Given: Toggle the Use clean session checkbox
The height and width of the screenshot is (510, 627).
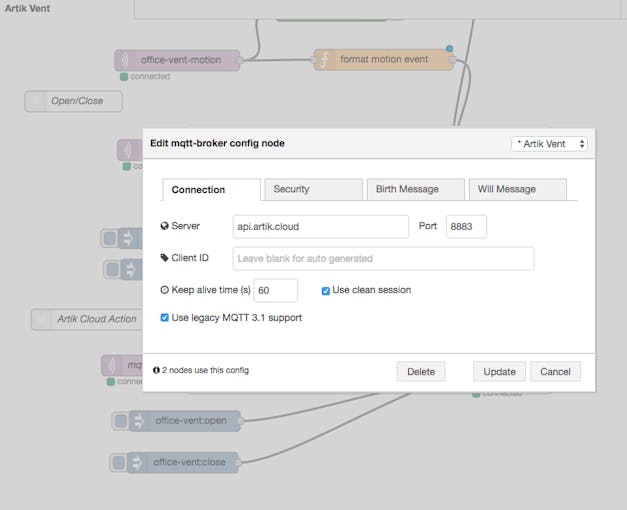Looking at the screenshot, I should pyautogui.click(x=326, y=291).
